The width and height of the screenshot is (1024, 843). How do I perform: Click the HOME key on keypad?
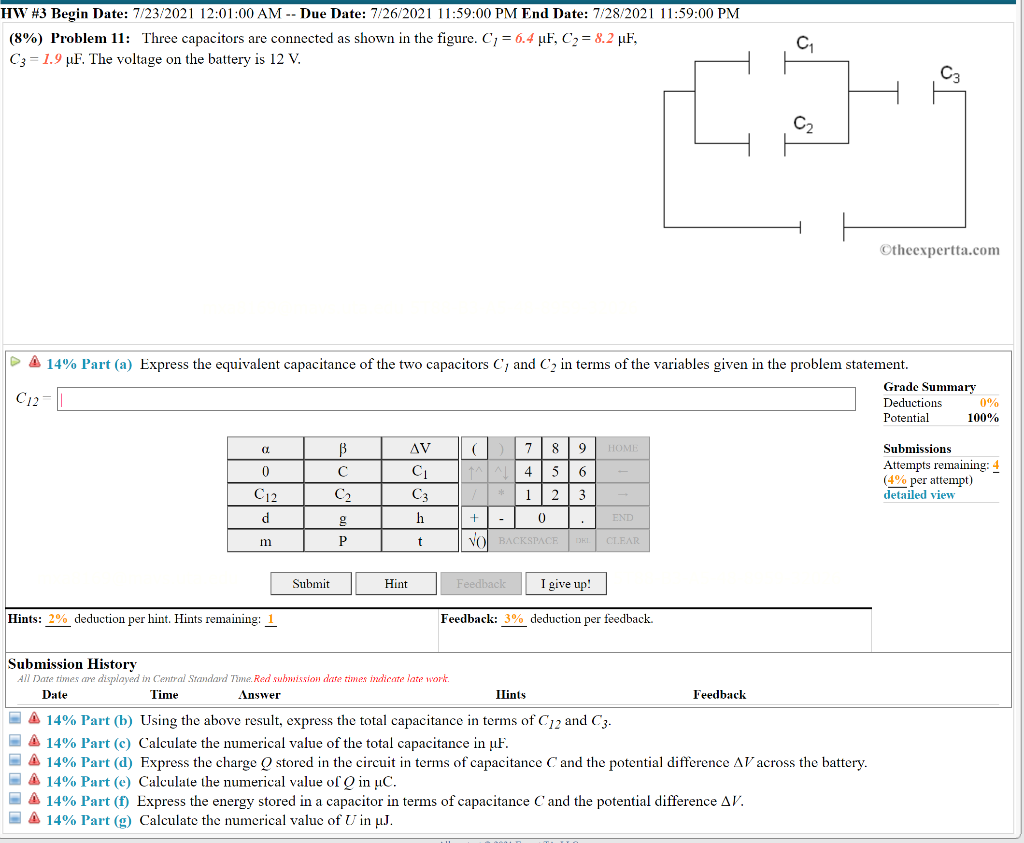tap(622, 449)
